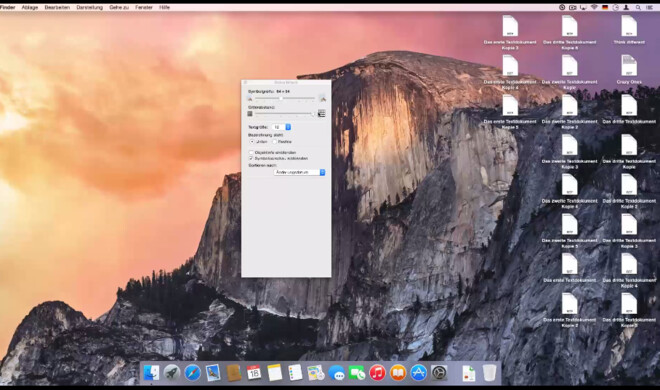Launch Launchpad rocket icon in Dock
The height and width of the screenshot is (390, 660).
[x=172, y=373]
